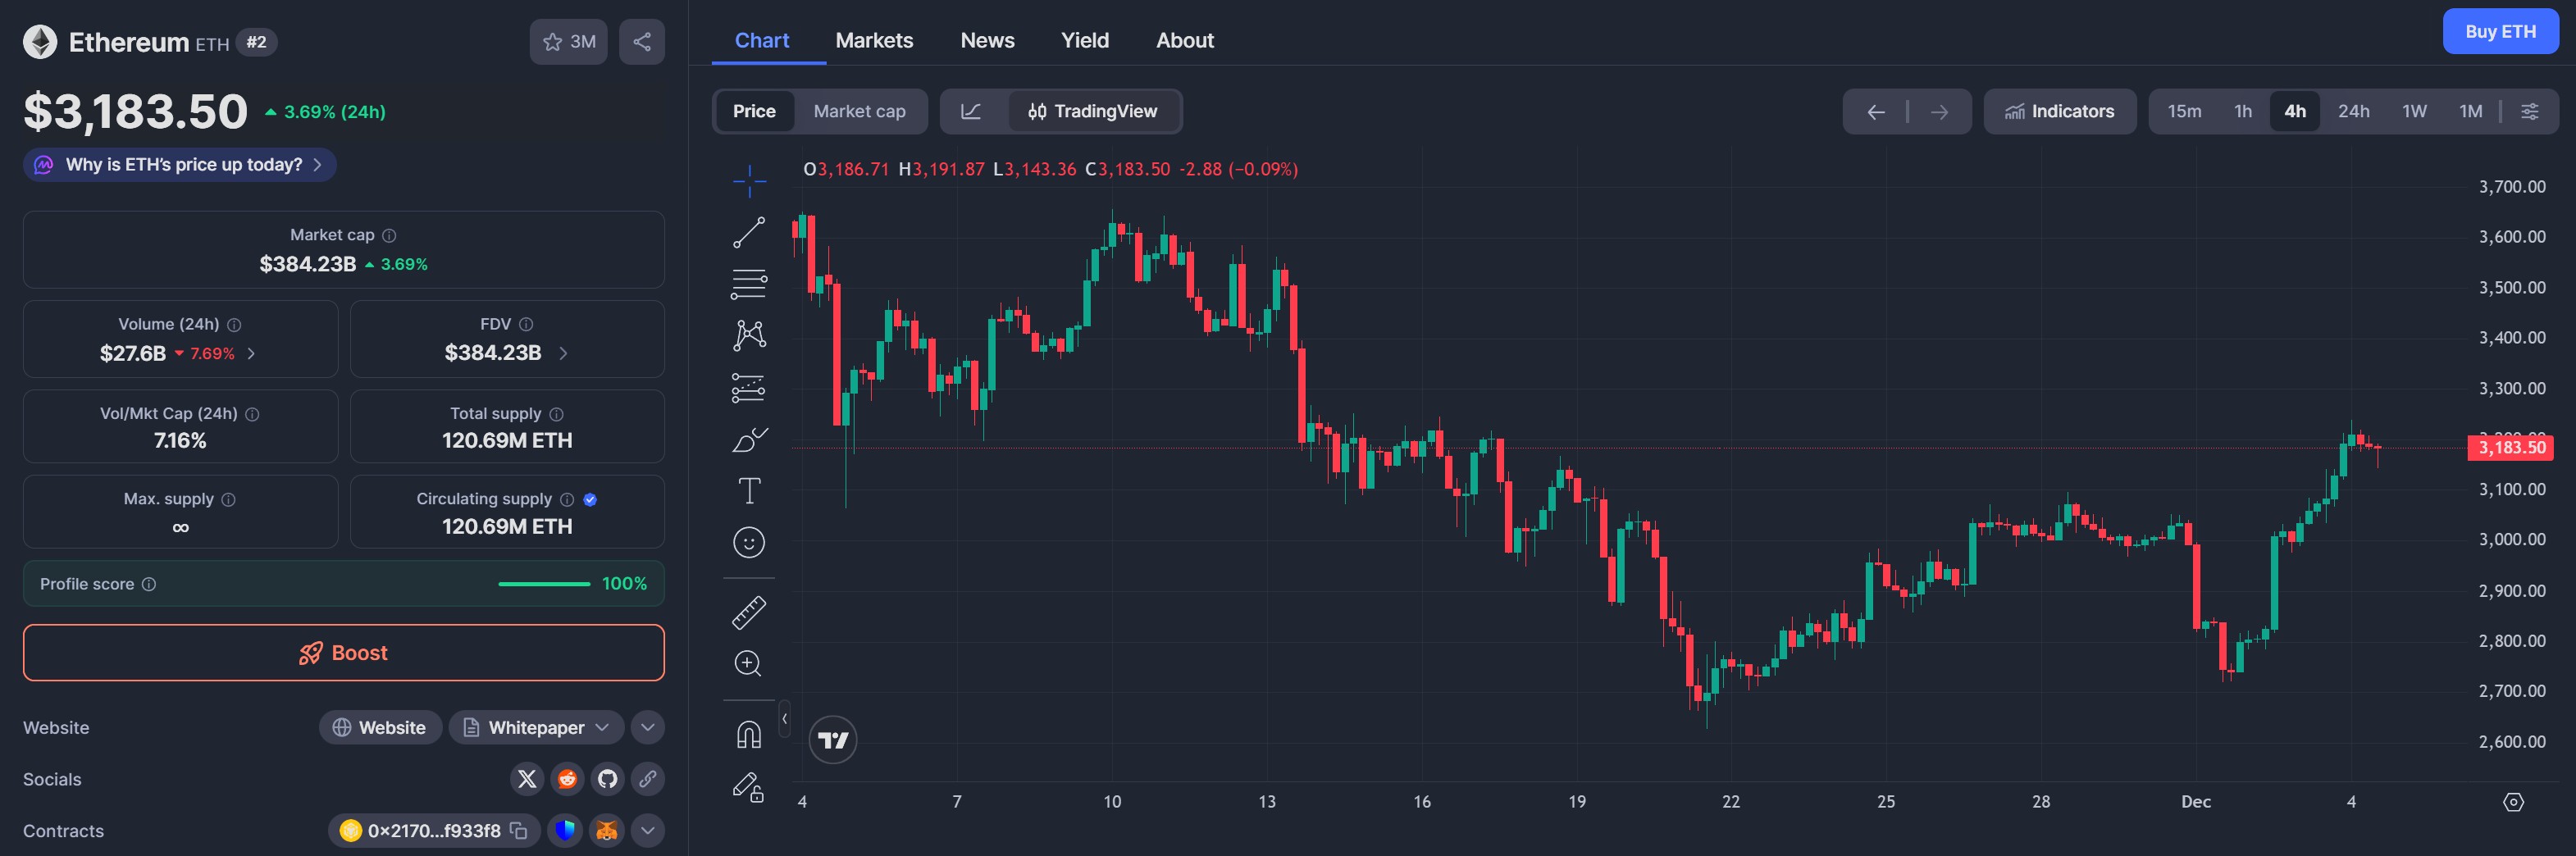
Task: Enable the magnet snap mode
Action: (749, 735)
